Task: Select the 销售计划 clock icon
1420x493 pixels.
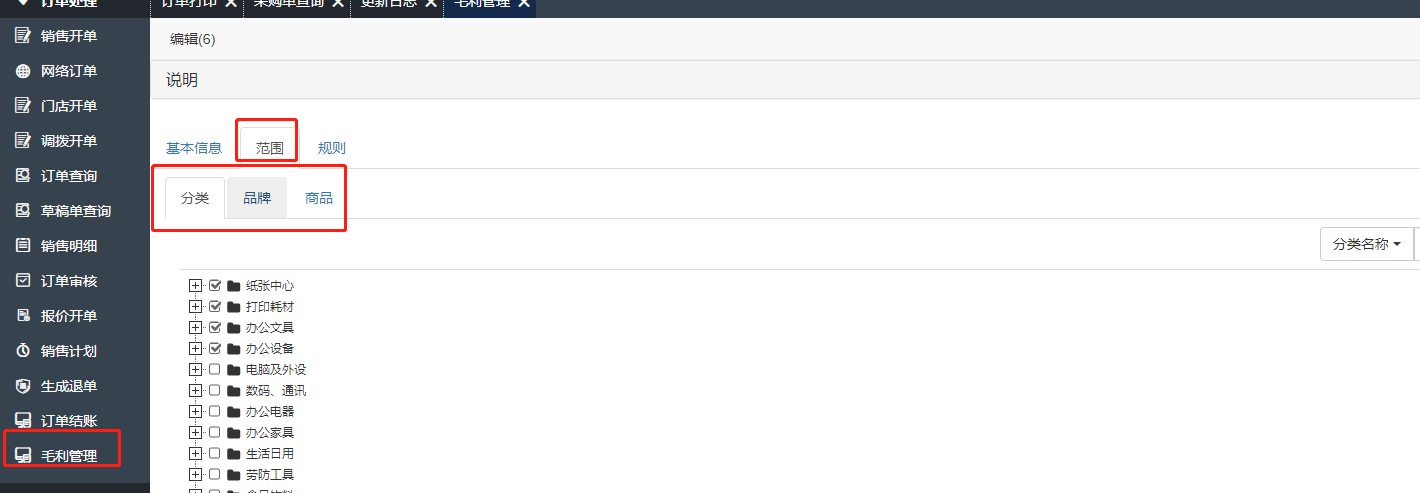Action: tap(23, 351)
